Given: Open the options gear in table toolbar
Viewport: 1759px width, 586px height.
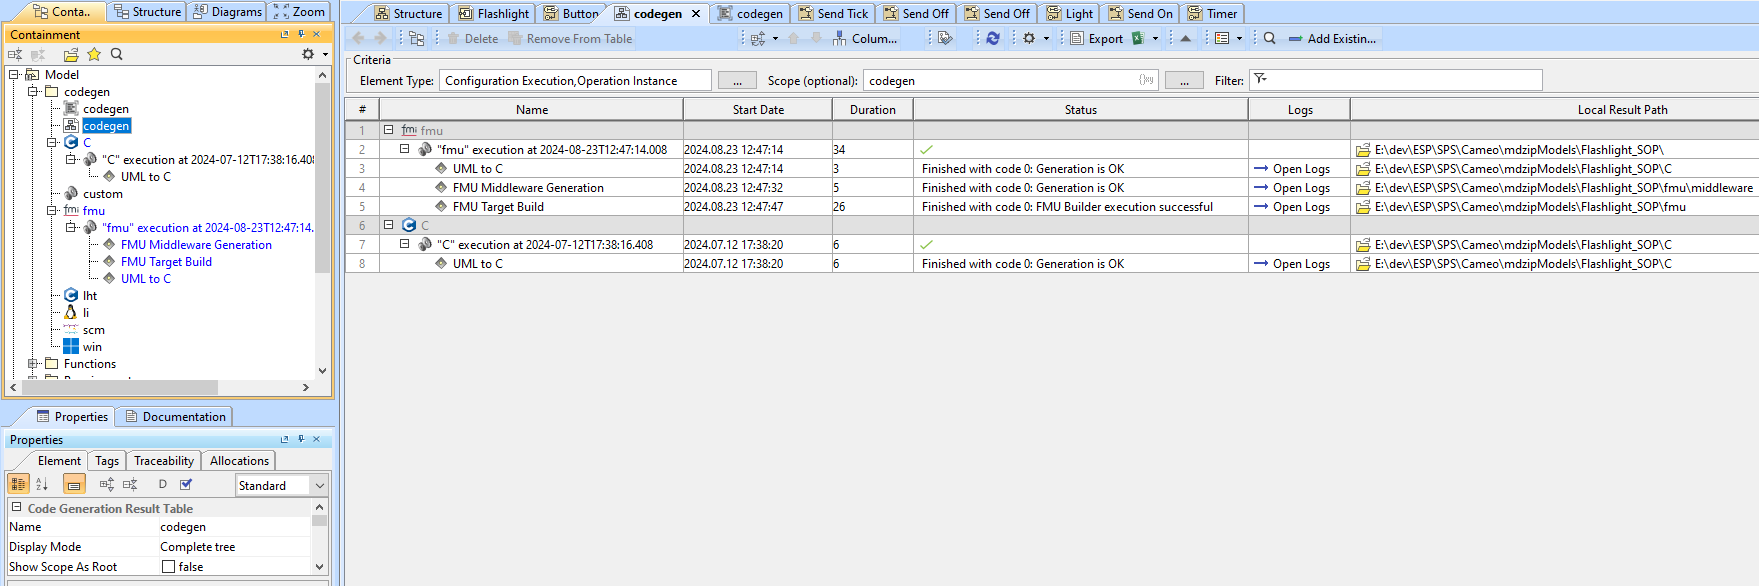Looking at the screenshot, I should (x=1029, y=38).
